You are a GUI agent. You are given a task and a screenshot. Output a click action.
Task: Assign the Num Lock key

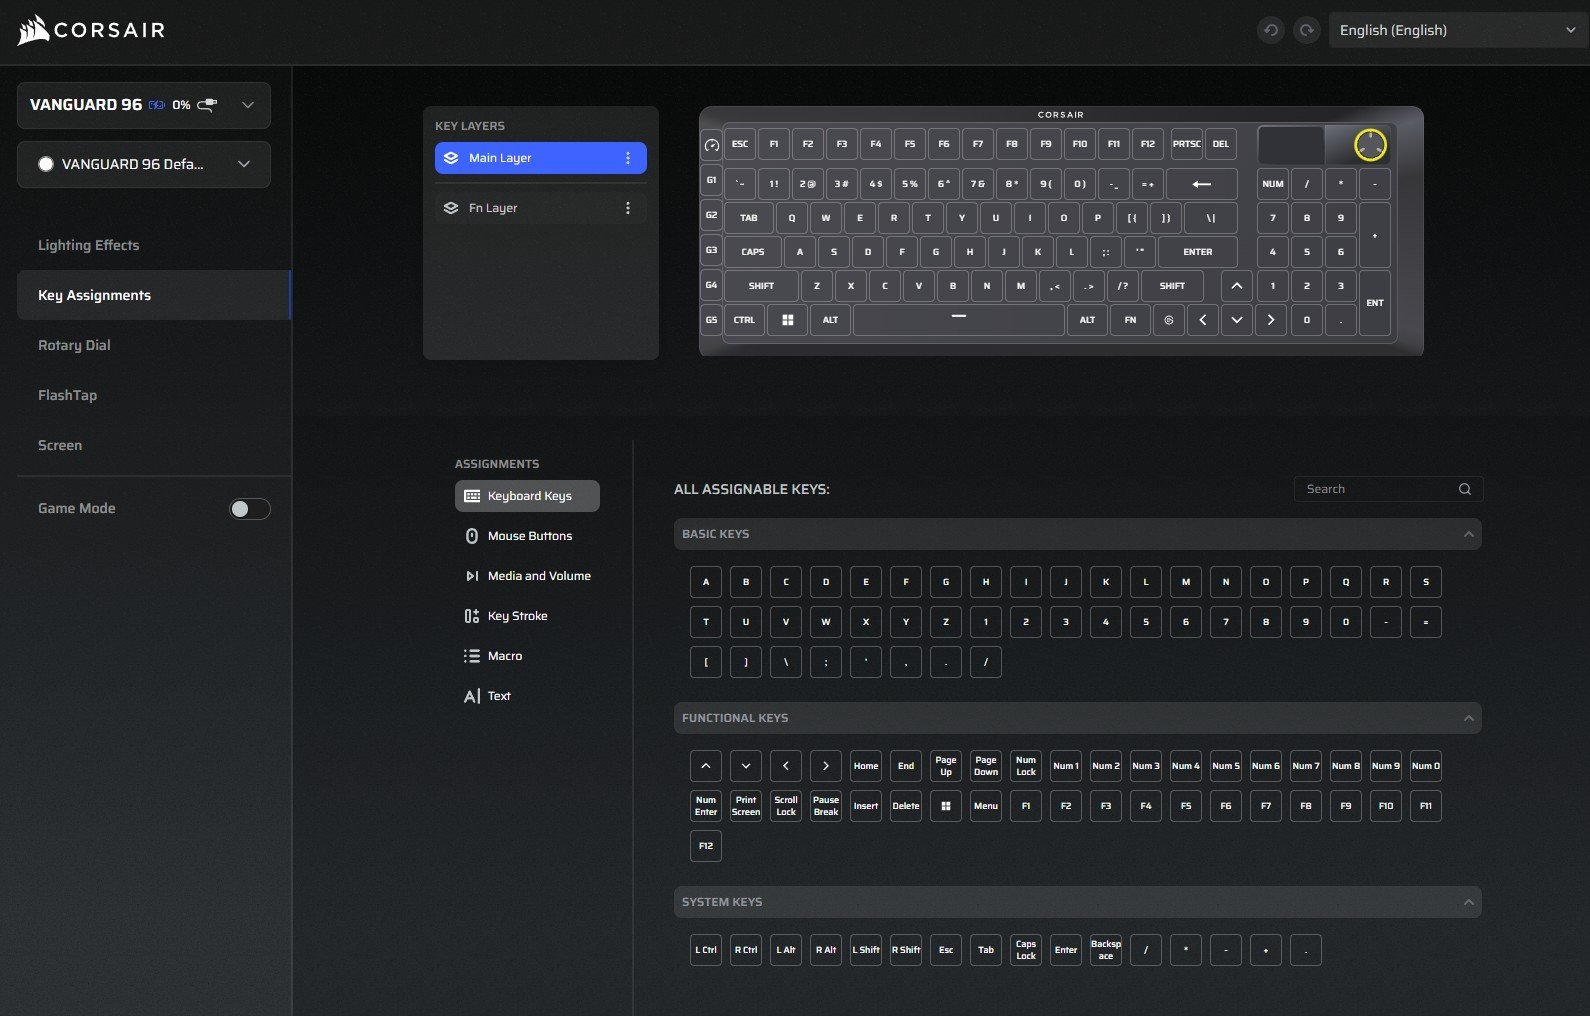[1026, 766]
